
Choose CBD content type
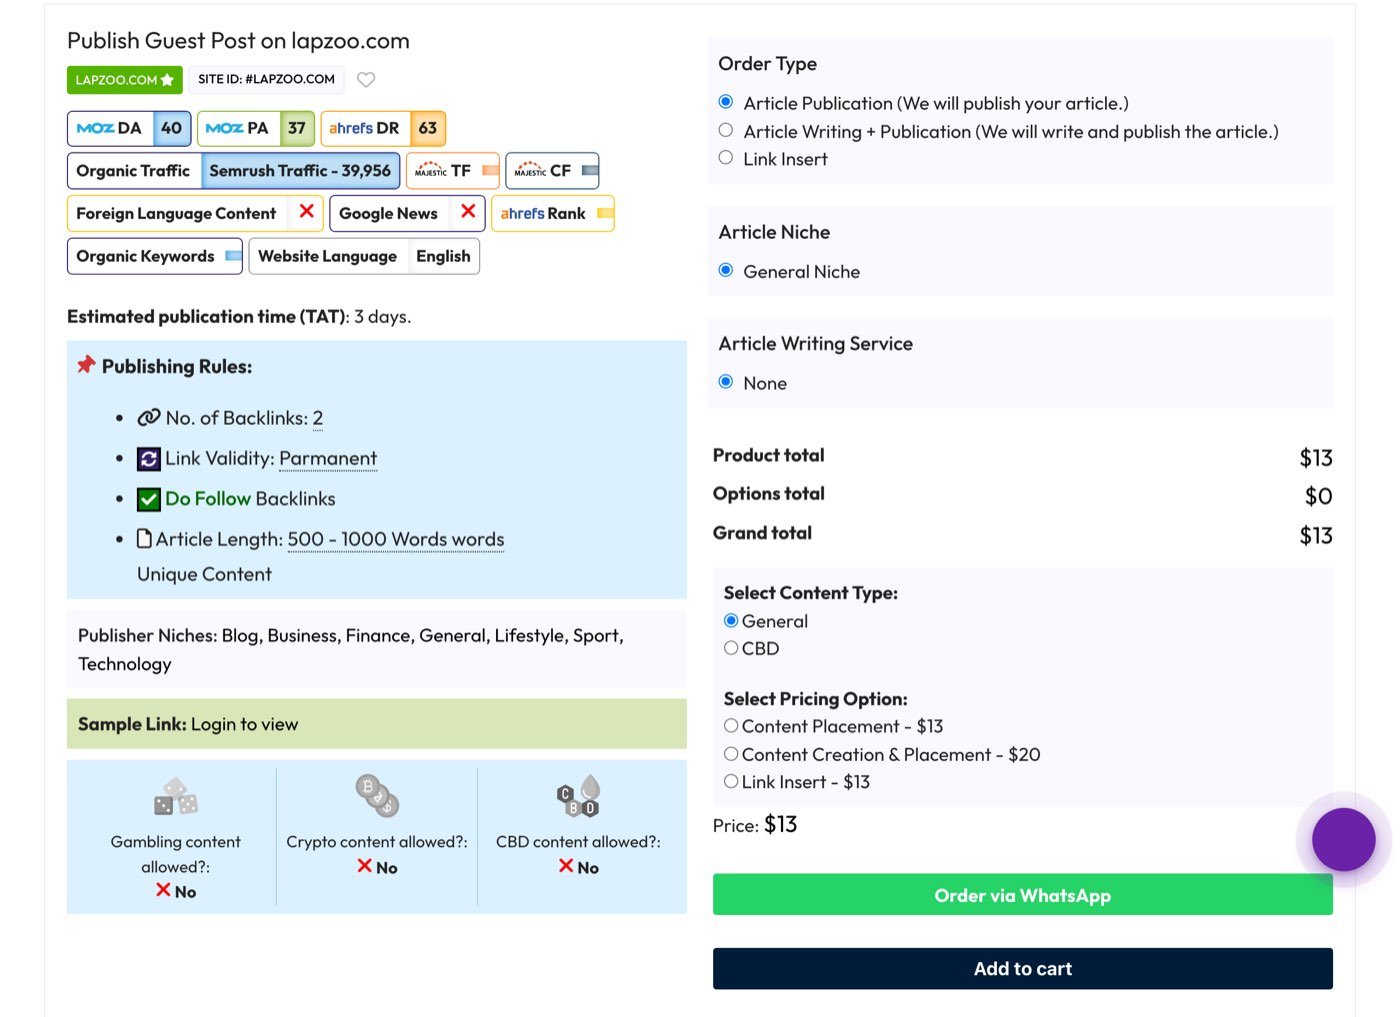click(x=731, y=648)
